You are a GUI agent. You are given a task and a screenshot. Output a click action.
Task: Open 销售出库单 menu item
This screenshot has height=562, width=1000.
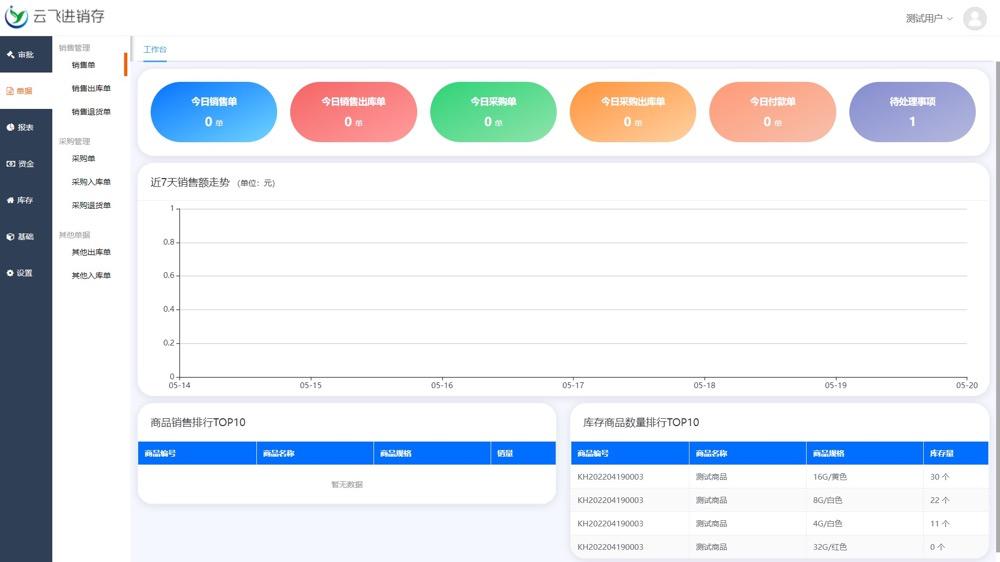91,88
